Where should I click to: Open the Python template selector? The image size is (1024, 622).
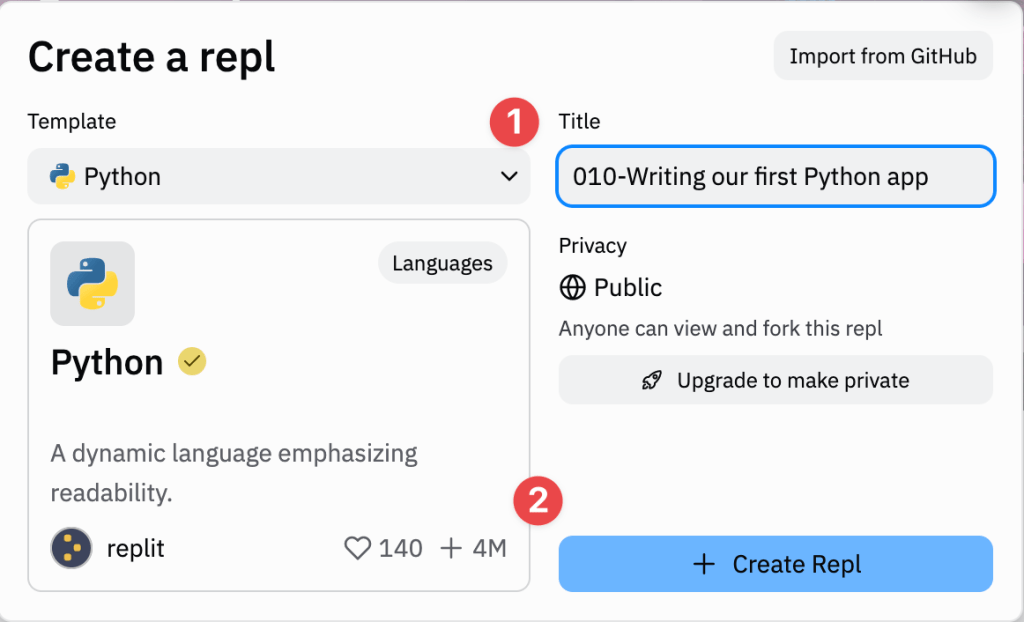pyautogui.click(x=278, y=177)
